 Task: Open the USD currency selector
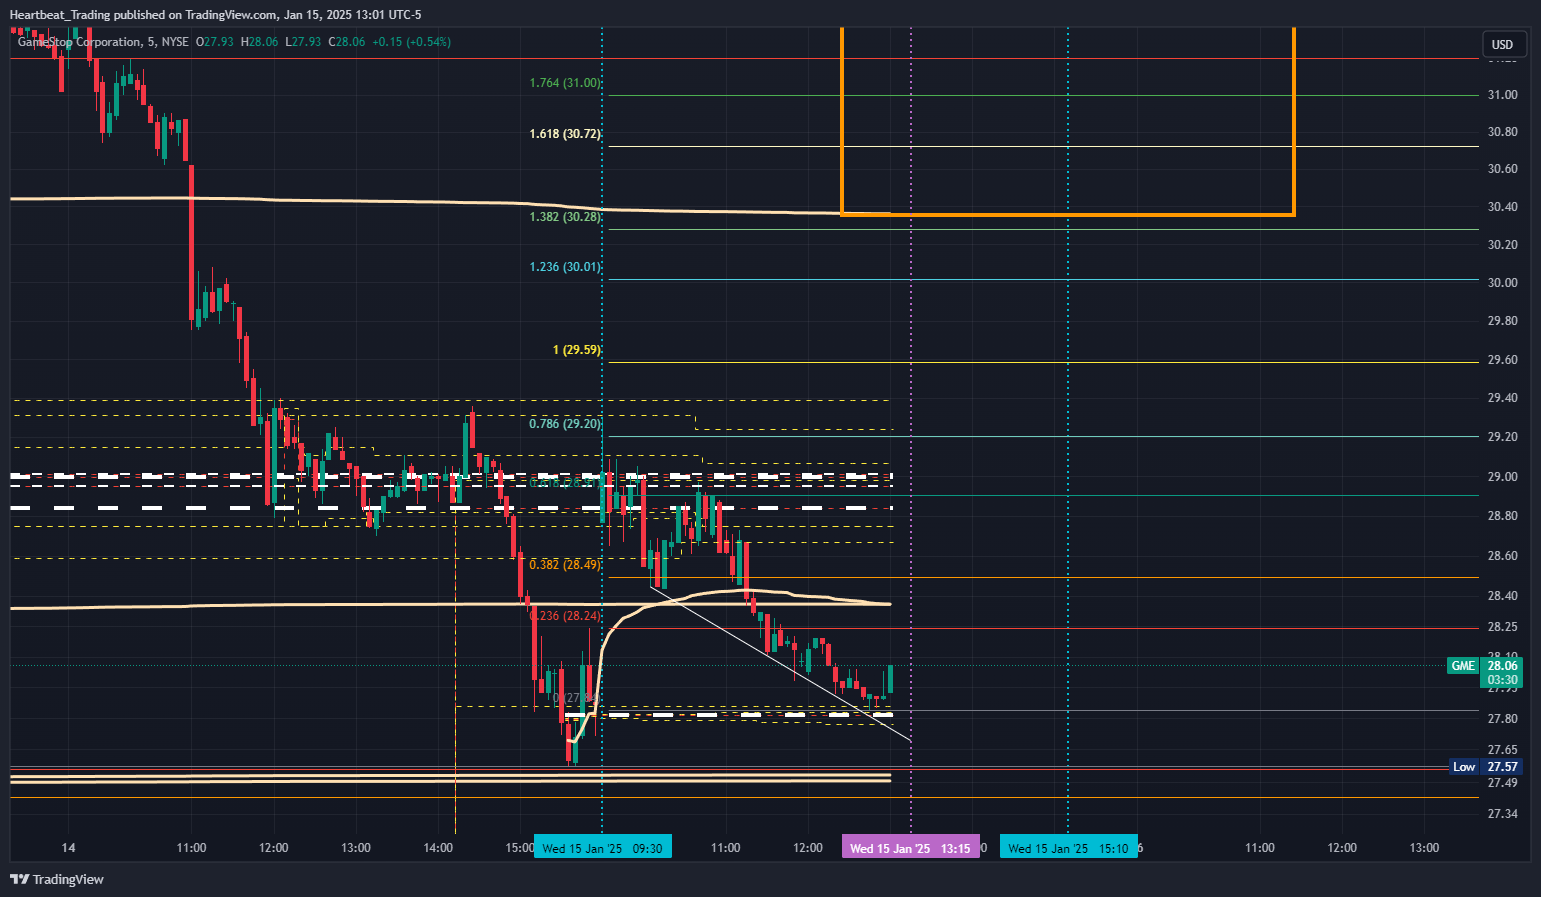[1502, 44]
